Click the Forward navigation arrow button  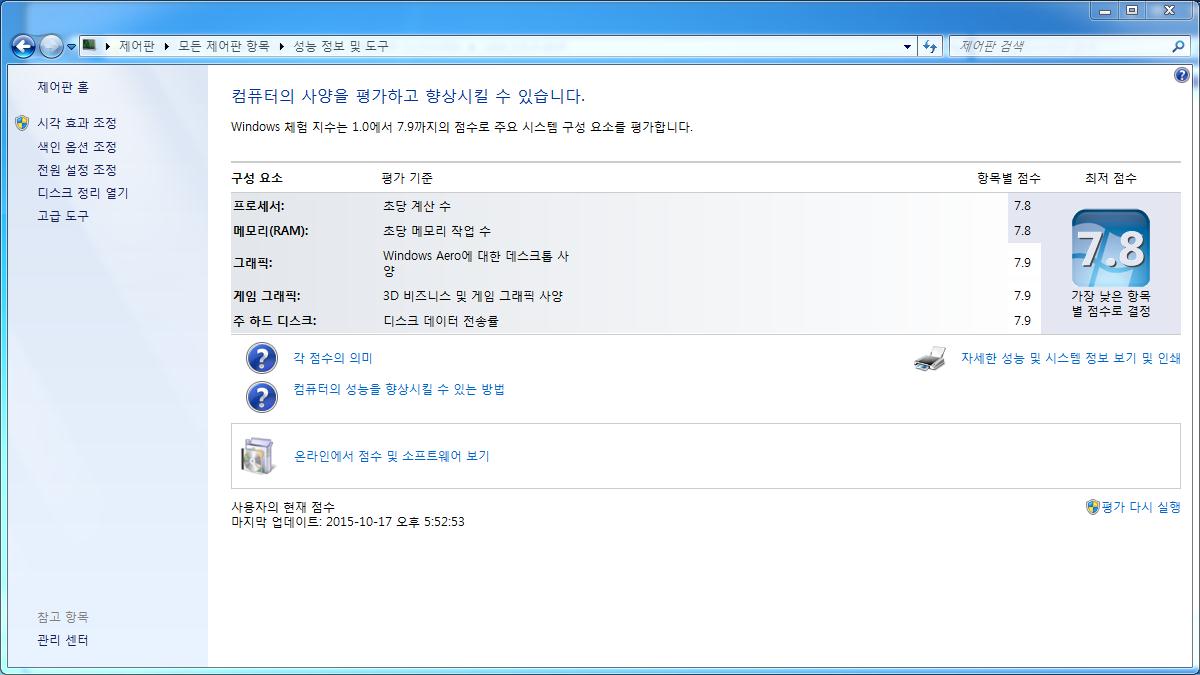pyautogui.click(x=51, y=46)
